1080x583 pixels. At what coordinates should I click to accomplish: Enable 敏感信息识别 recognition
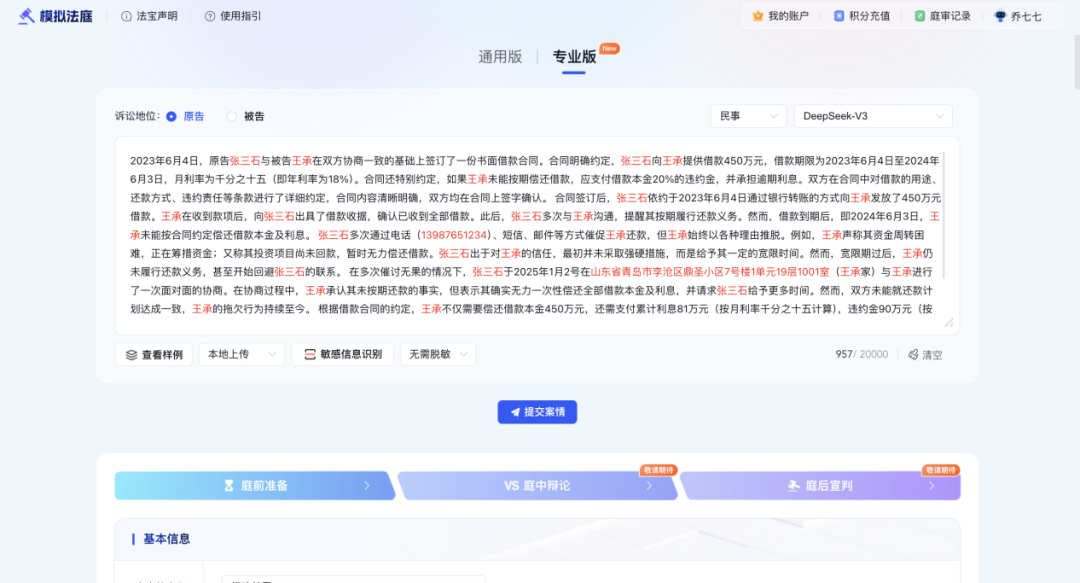click(x=342, y=353)
